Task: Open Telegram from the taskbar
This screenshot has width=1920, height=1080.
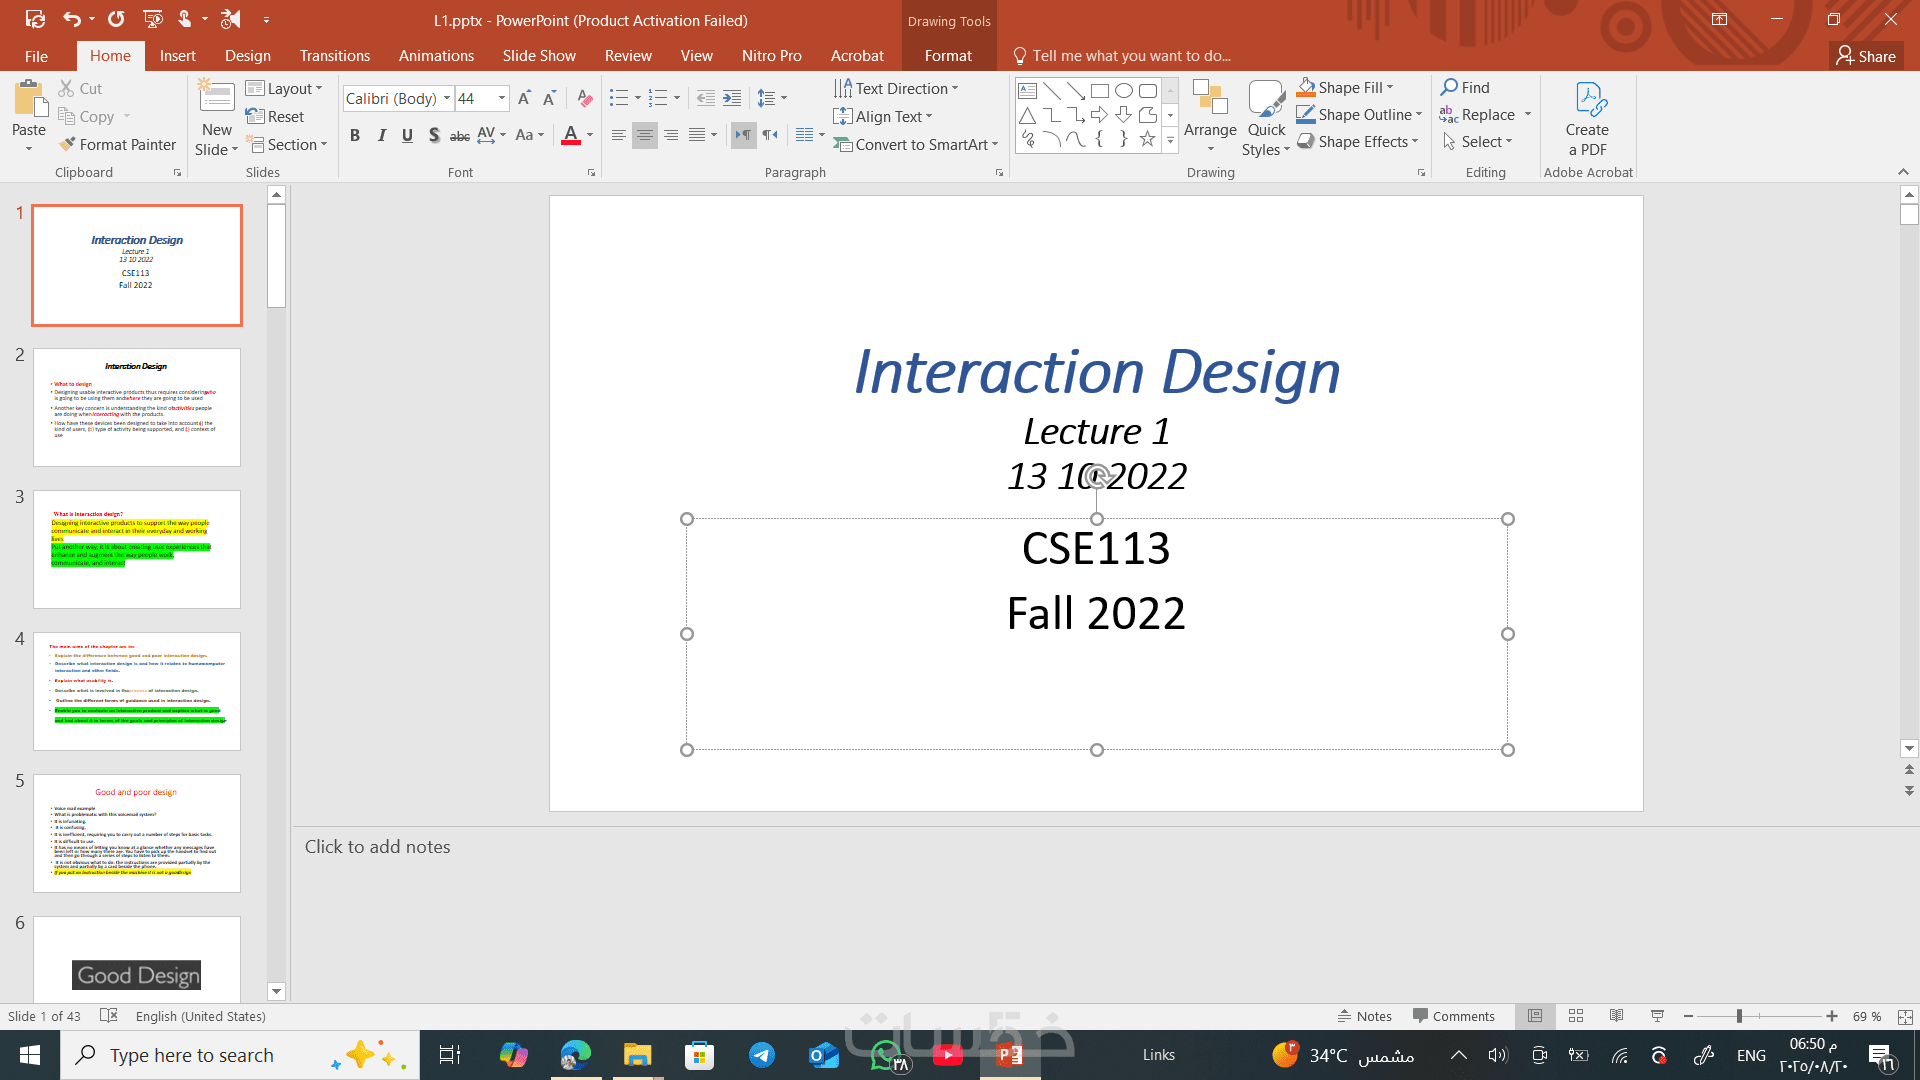Action: tap(762, 1055)
